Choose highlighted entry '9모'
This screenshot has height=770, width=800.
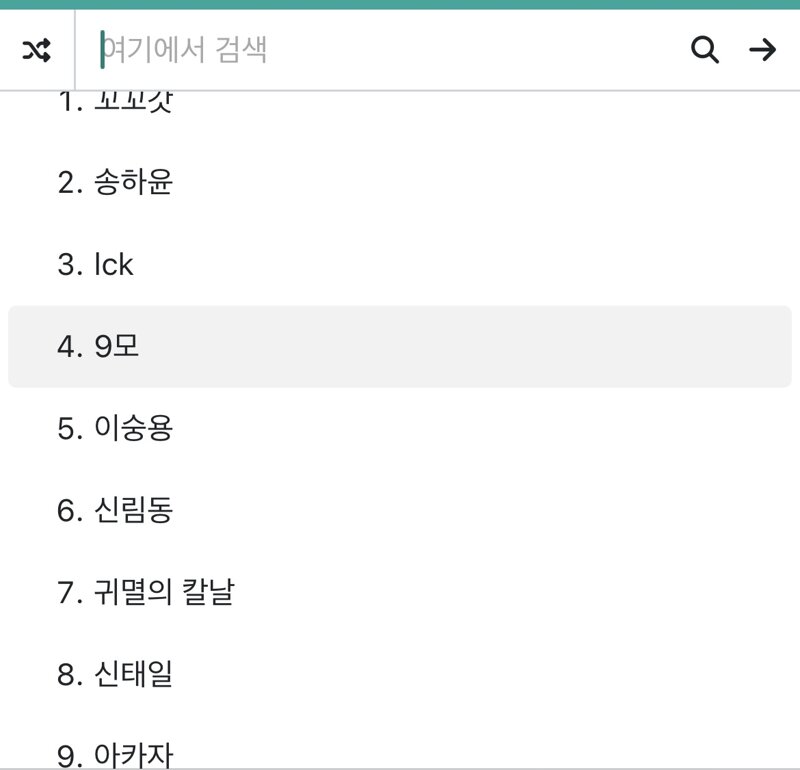pos(399,346)
